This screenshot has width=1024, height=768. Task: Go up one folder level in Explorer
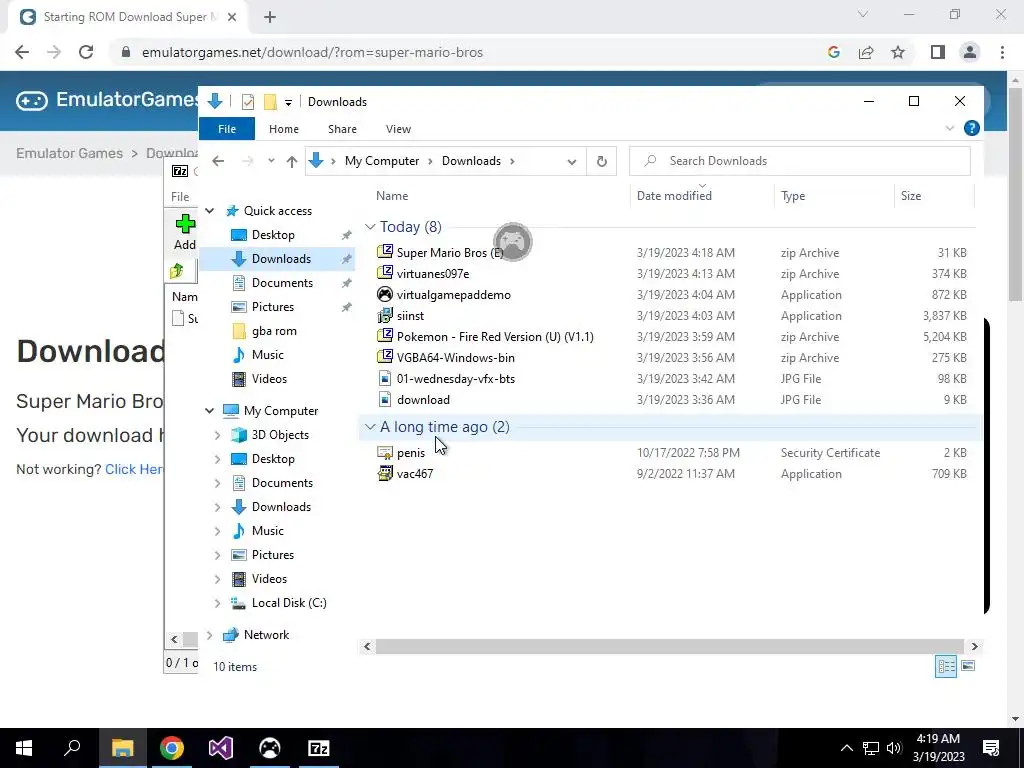(292, 161)
